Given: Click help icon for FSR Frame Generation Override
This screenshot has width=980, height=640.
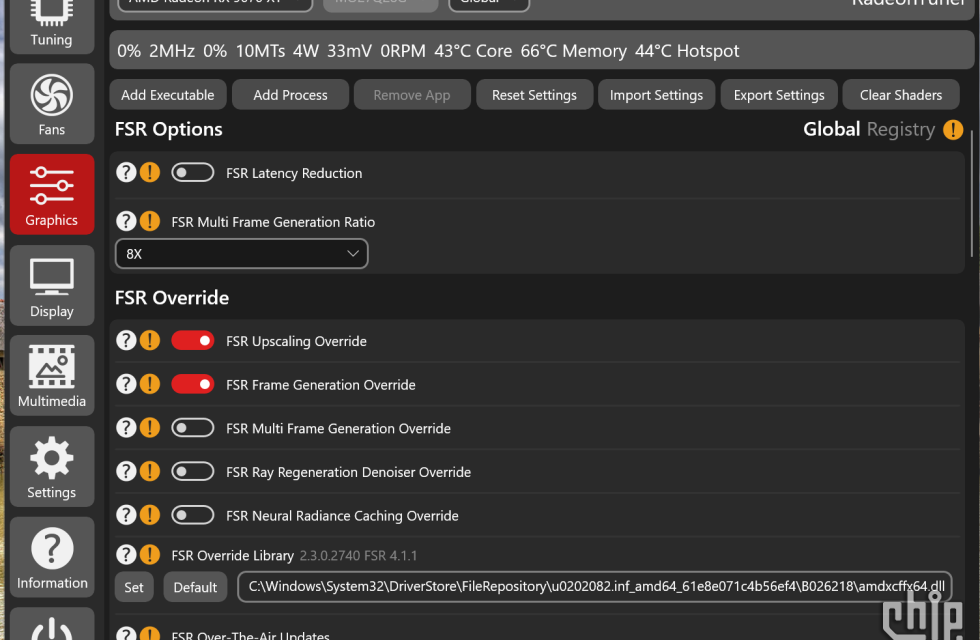Looking at the screenshot, I should (126, 384).
